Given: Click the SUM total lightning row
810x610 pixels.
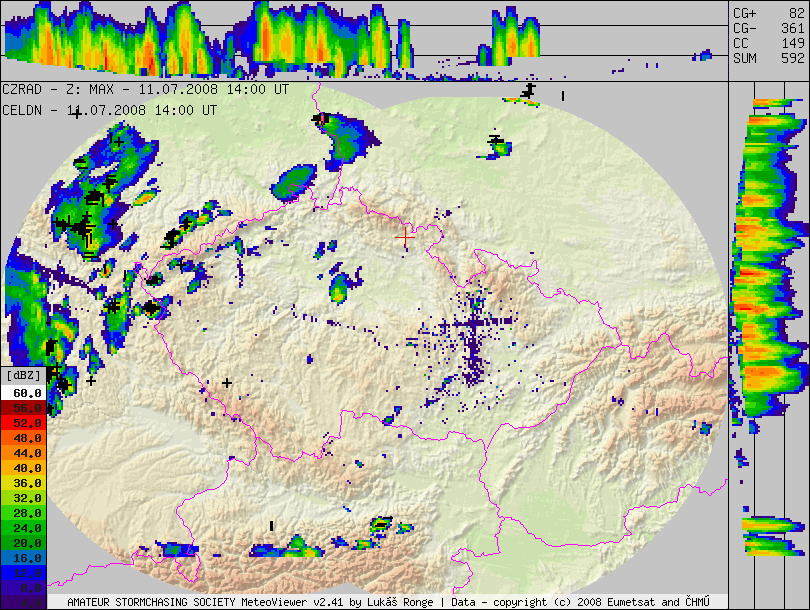Looking at the screenshot, I should click(x=768, y=59).
